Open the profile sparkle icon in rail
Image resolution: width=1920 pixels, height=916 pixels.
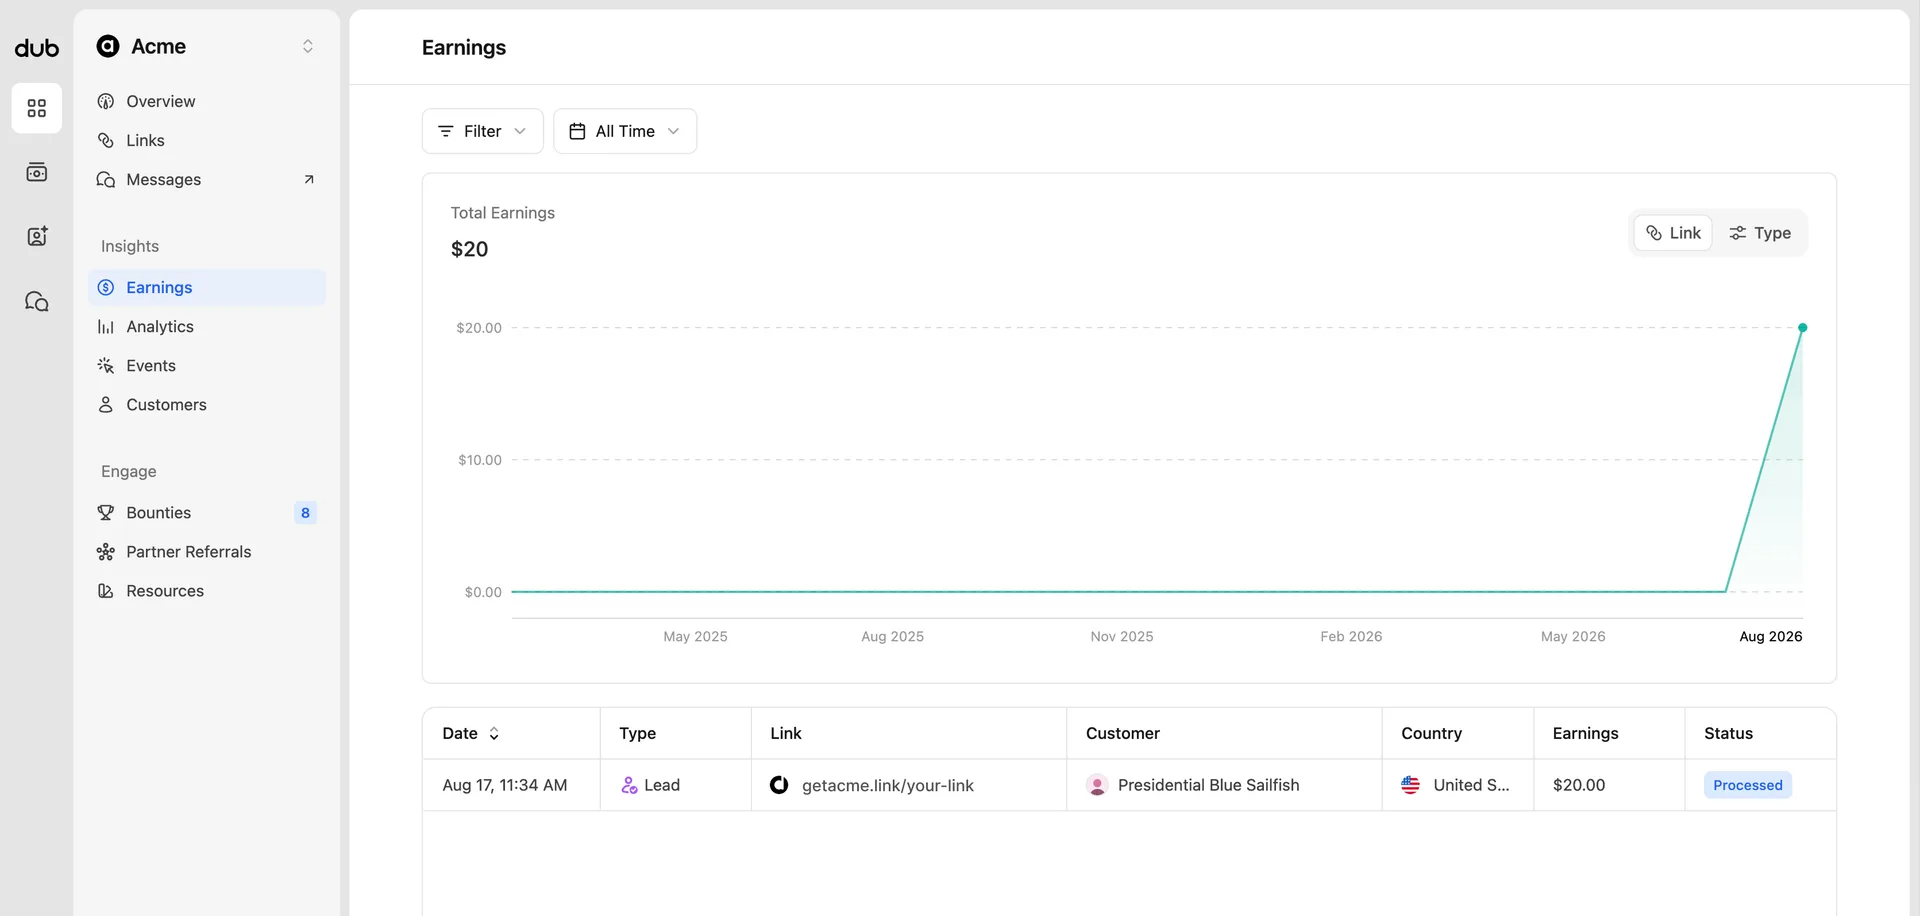point(37,236)
